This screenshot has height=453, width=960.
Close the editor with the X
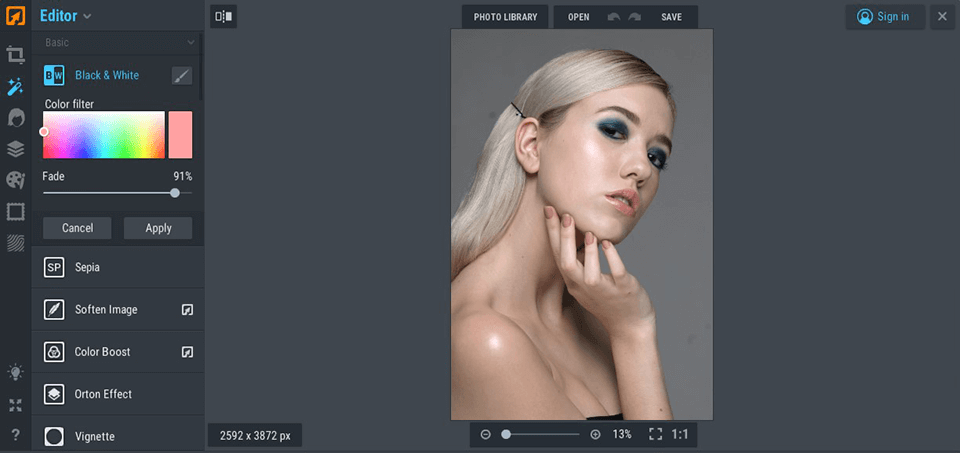tap(942, 17)
